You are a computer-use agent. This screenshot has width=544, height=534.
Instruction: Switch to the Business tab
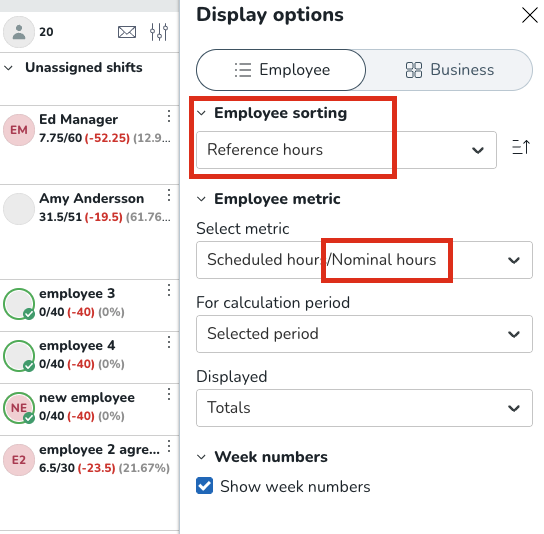(449, 70)
